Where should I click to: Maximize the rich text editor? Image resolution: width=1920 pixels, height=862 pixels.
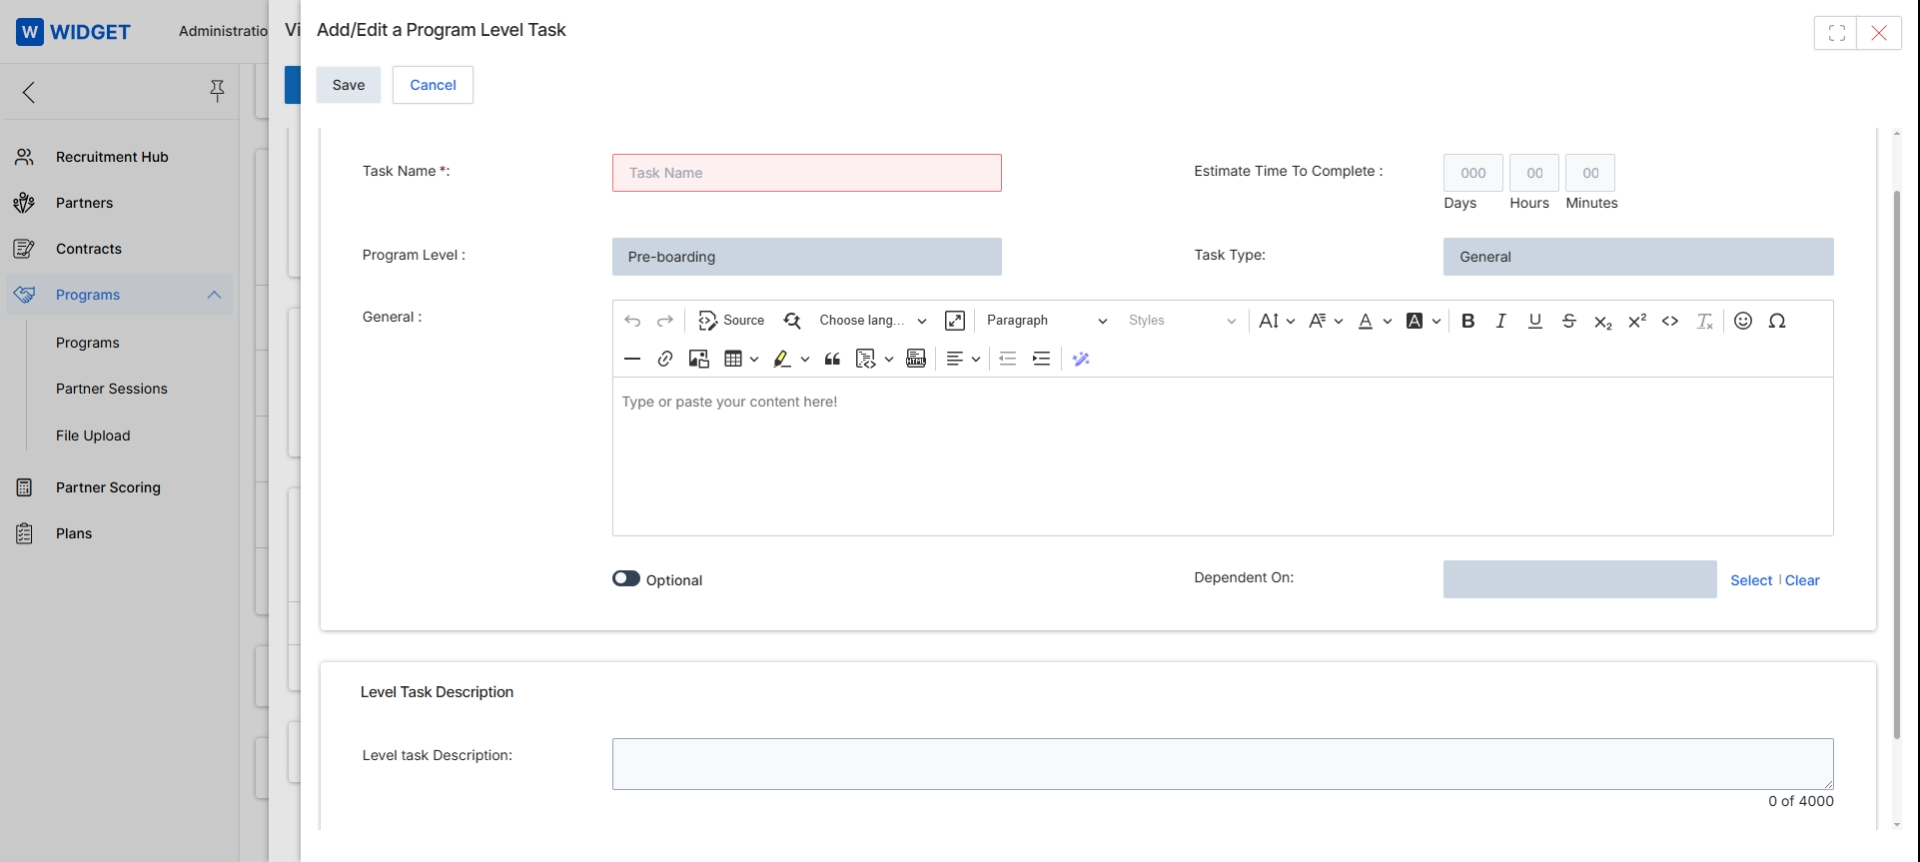(x=955, y=320)
